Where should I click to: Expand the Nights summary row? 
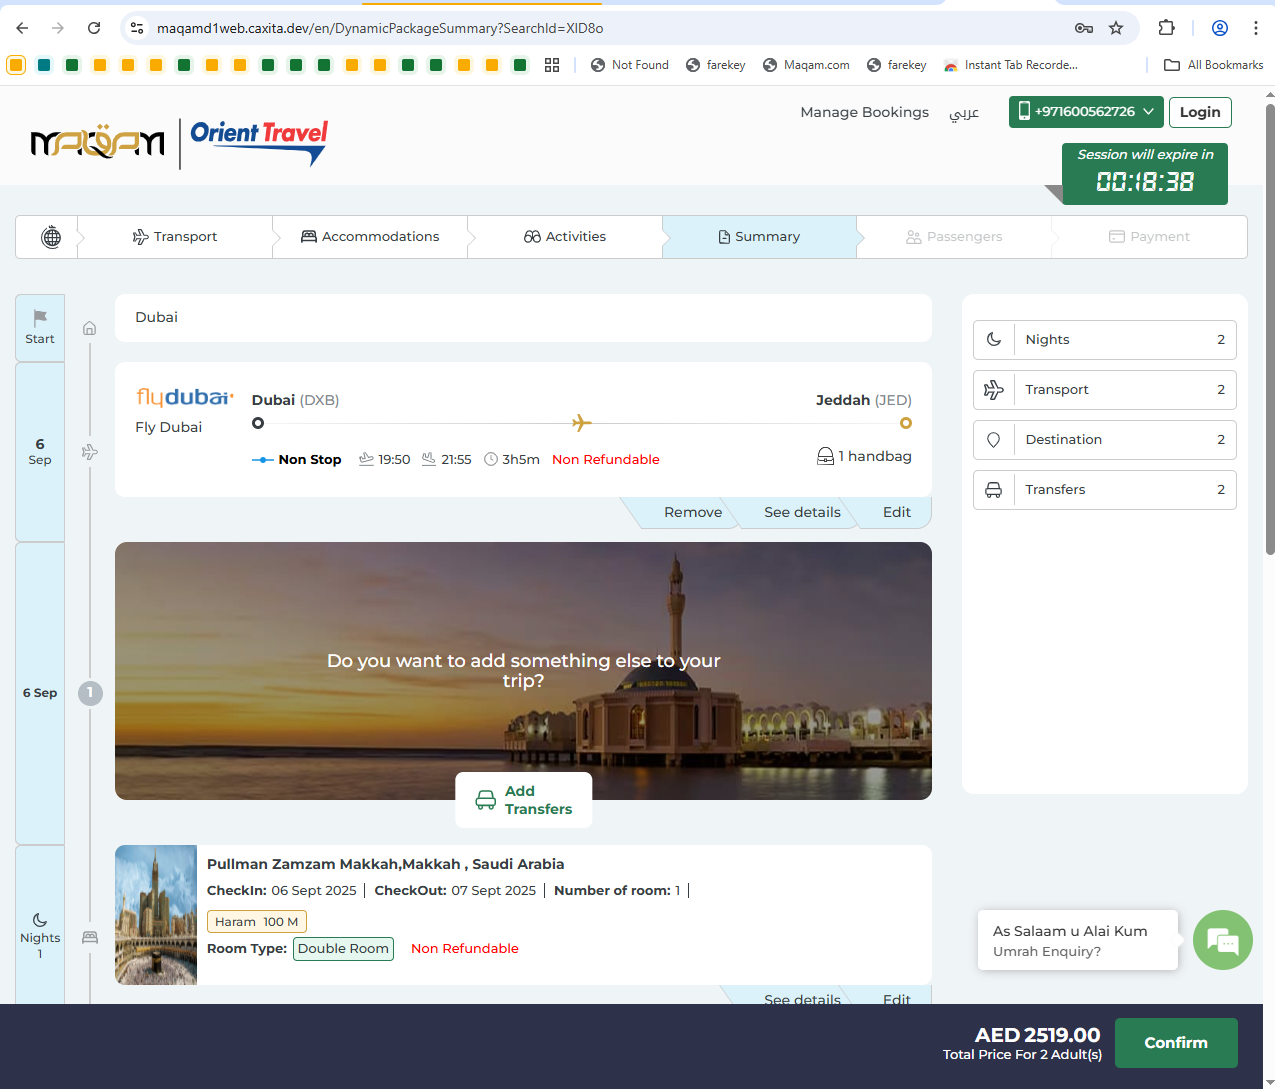1104,340
